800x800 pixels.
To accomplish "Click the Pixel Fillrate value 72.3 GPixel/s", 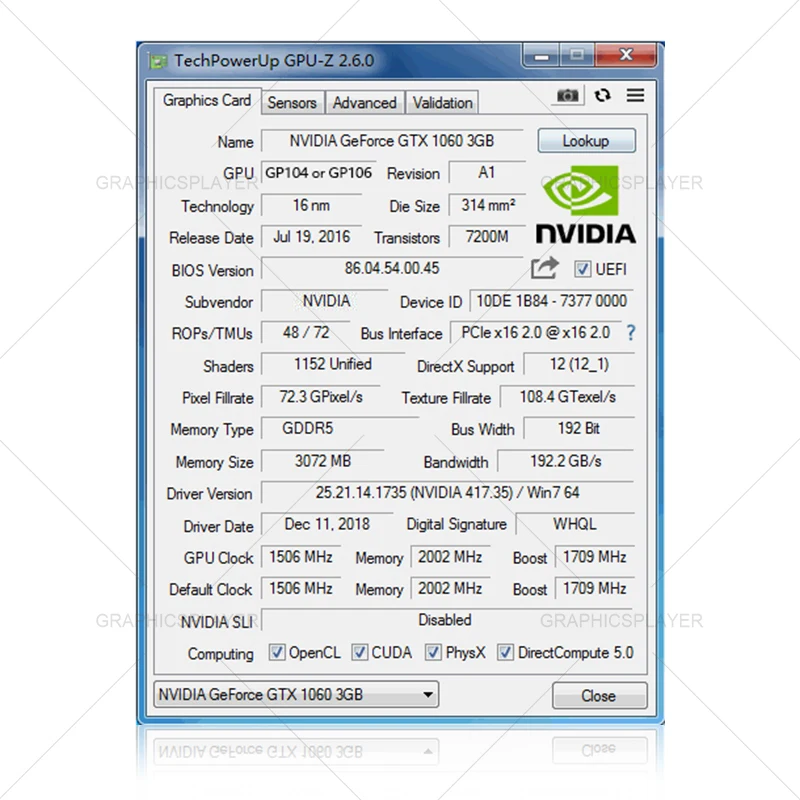I will [321, 397].
